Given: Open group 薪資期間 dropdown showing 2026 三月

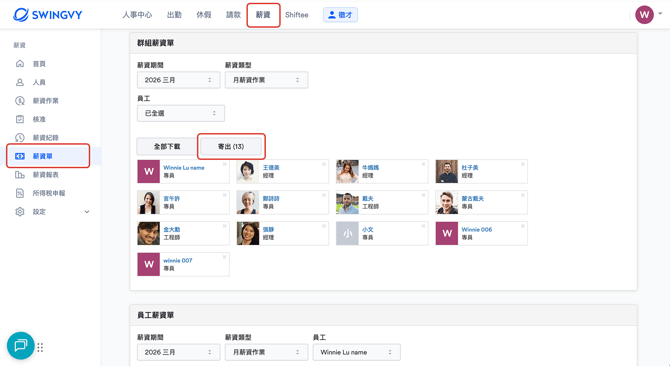Looking at the screenshot, I should (179, 80).
